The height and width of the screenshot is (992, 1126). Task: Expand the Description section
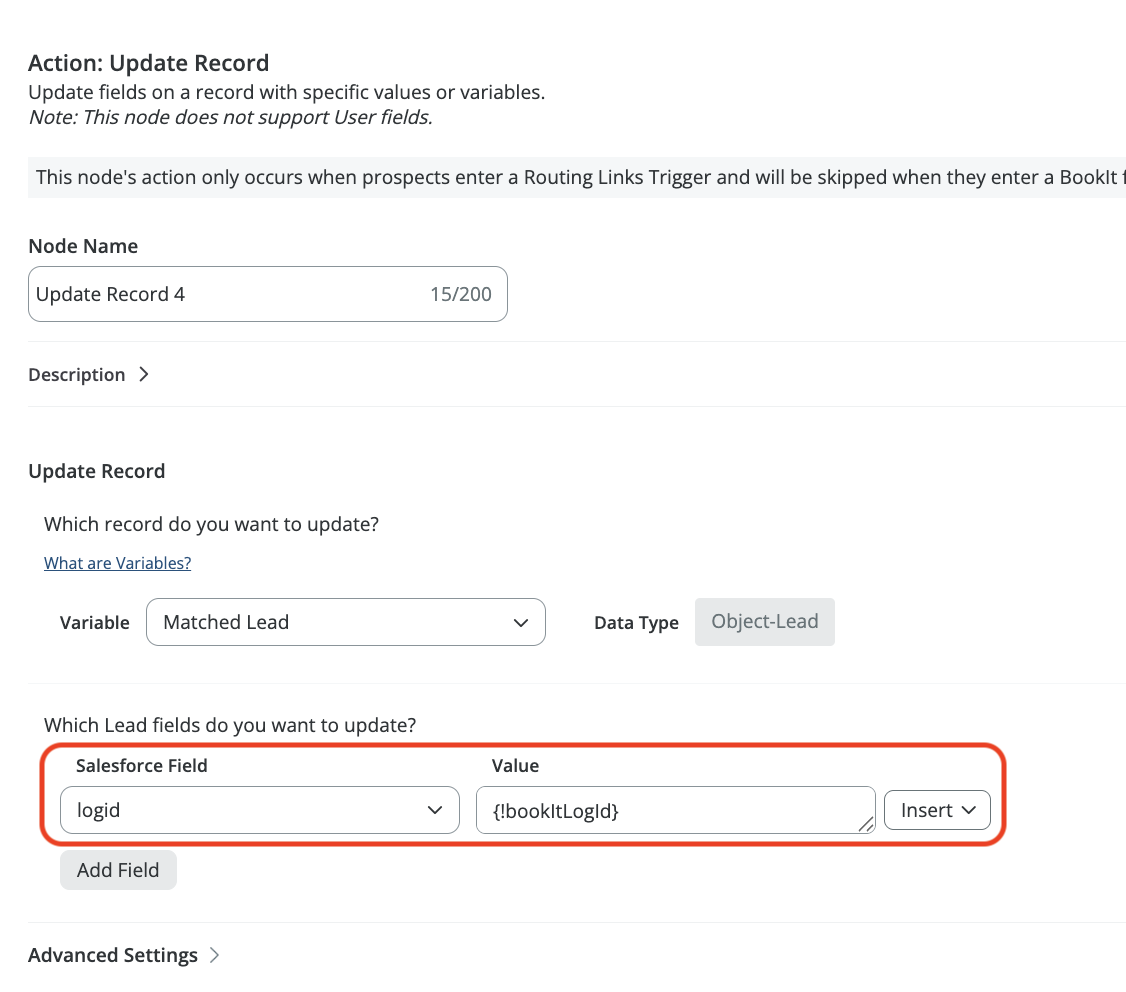(x=77, y=375)
